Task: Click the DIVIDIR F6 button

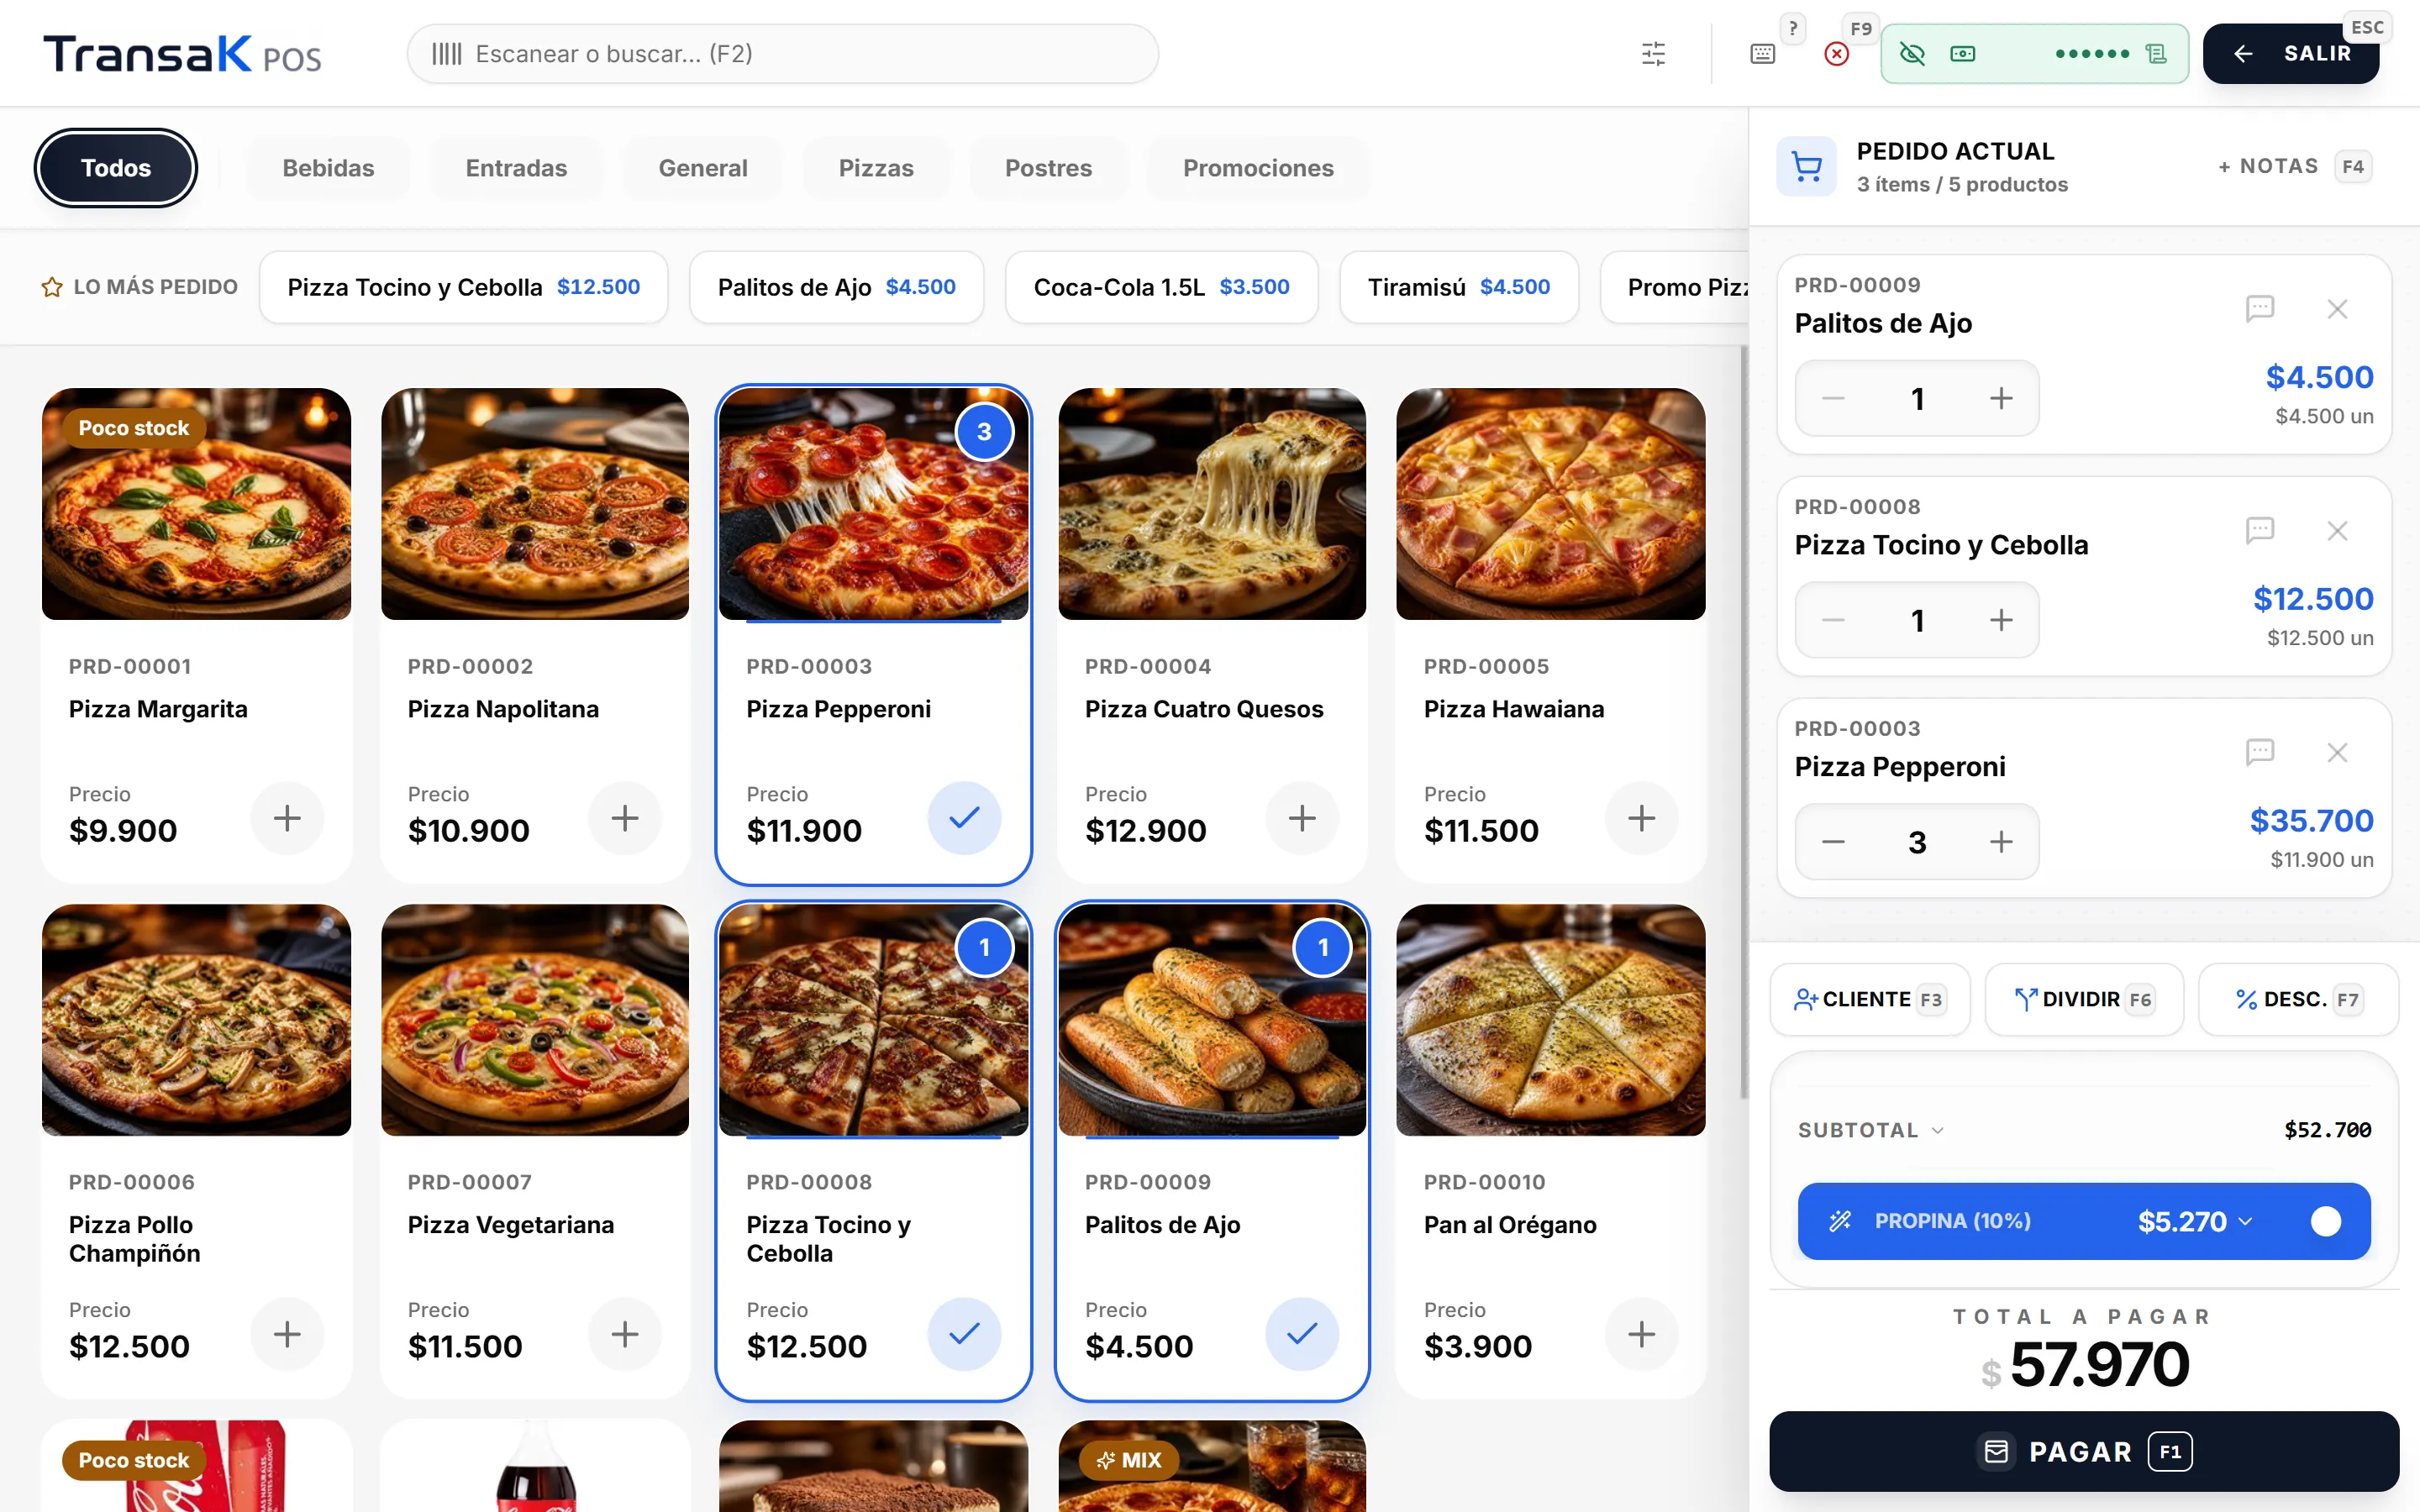Action: tap(2084, 999)
